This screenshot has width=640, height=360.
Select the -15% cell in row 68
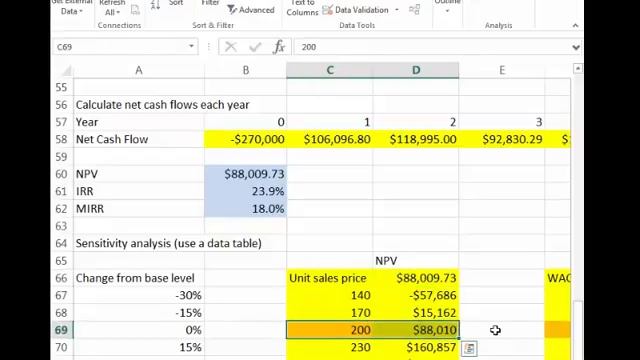[x=139, y=313]
